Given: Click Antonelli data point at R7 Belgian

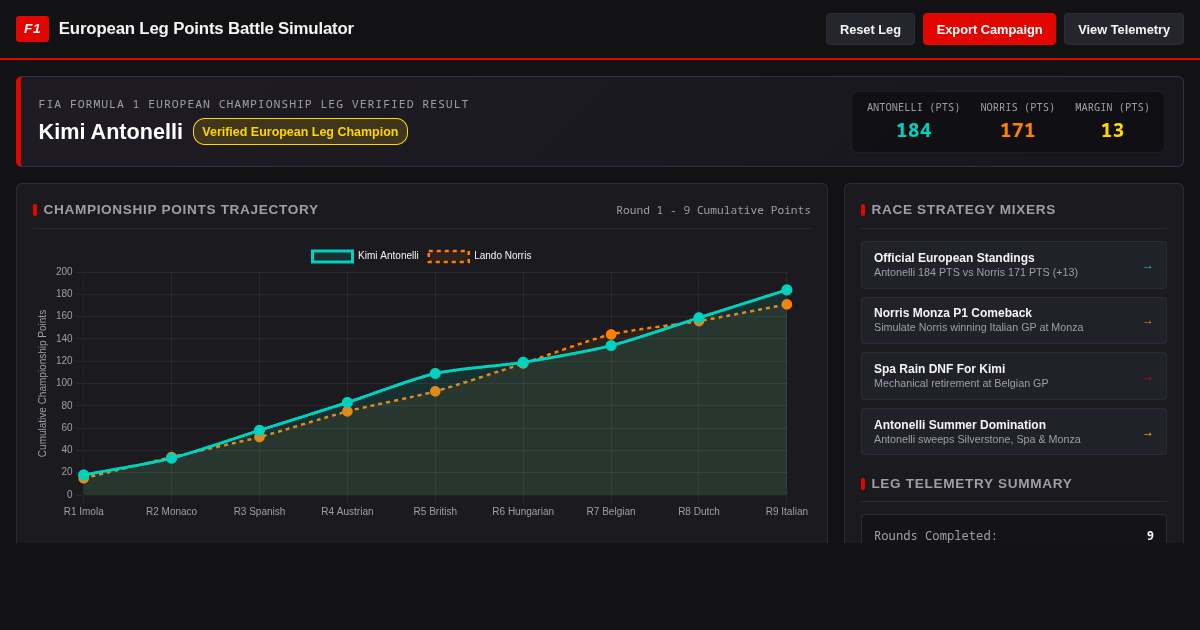Looking at the screenshot, I should [x=611, y=345].
